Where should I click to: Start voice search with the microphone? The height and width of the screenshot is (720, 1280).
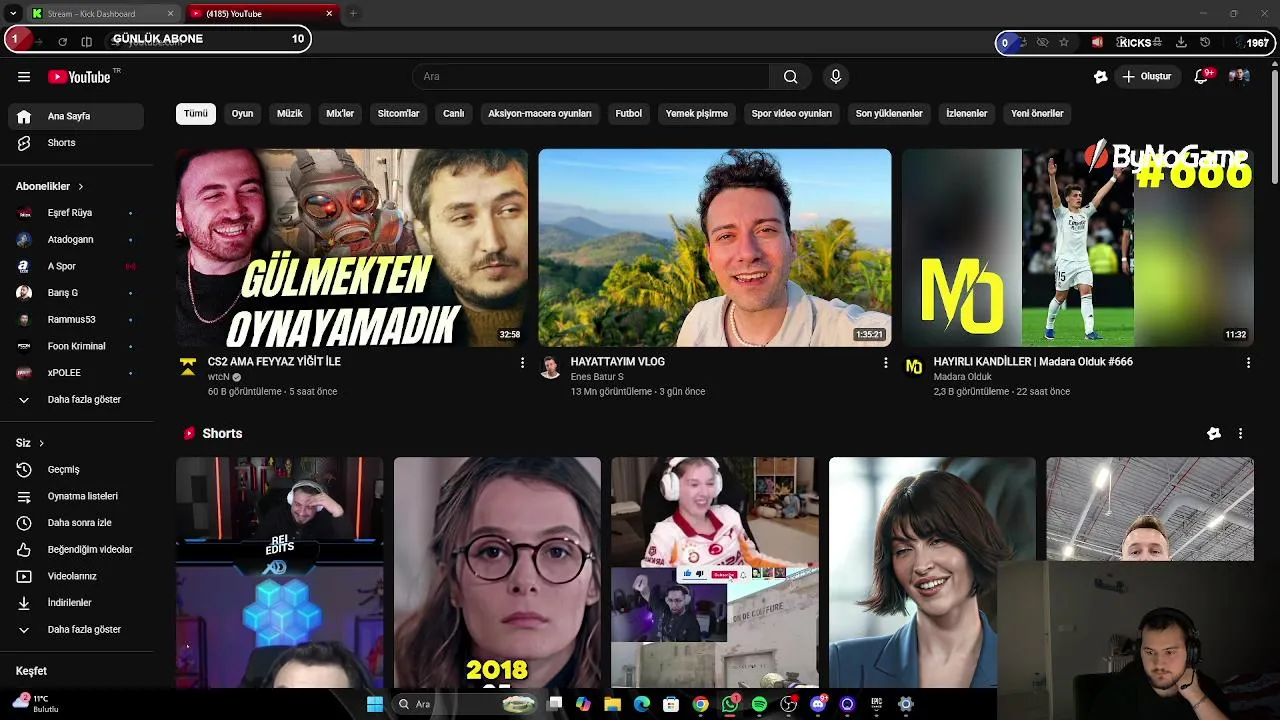pyautogui.click(x=836, y=77)
